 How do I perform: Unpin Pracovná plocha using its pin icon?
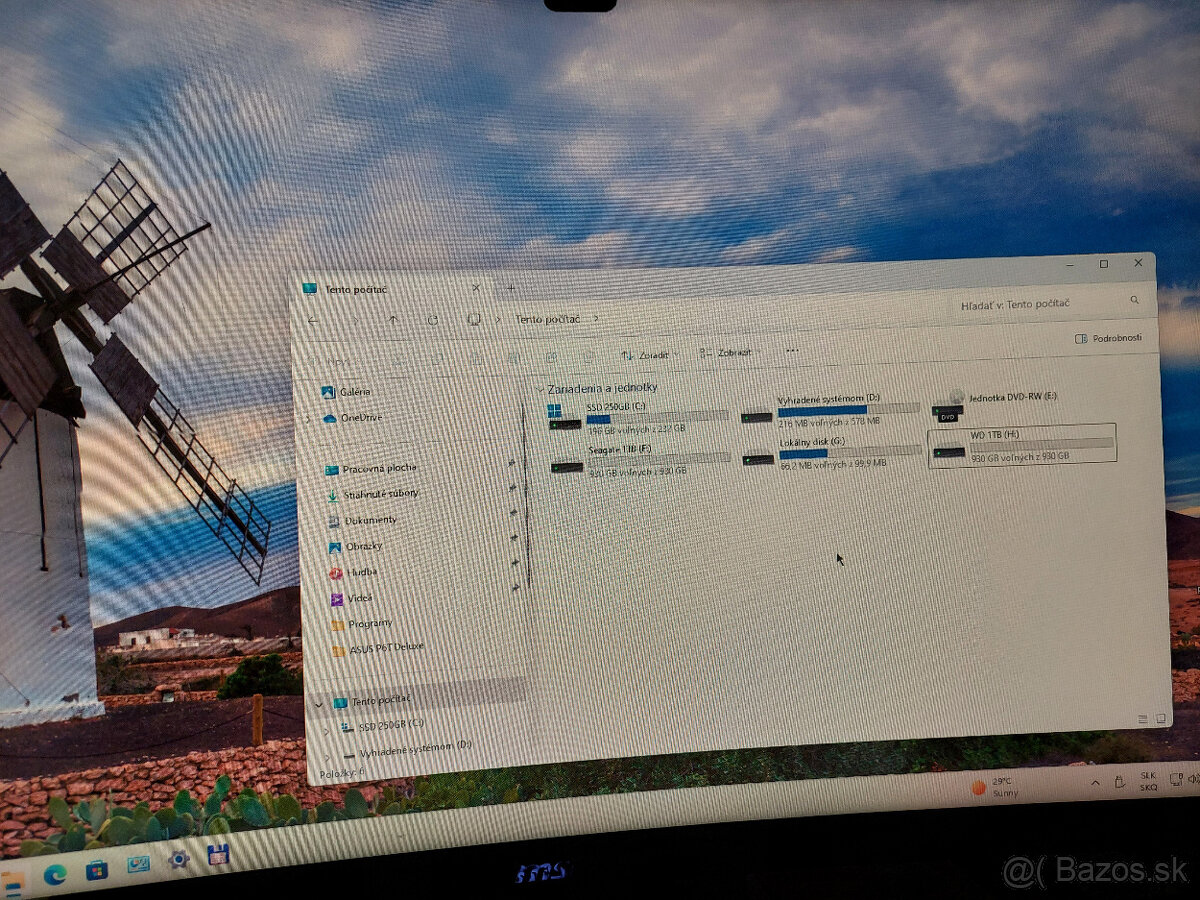click(512, 463)
